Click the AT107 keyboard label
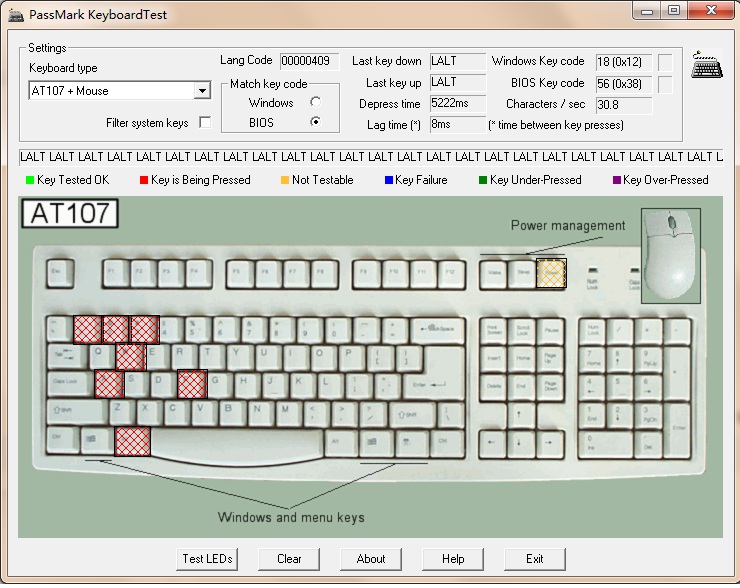Screen dimensions: 740x588 [x=70, y=213]
